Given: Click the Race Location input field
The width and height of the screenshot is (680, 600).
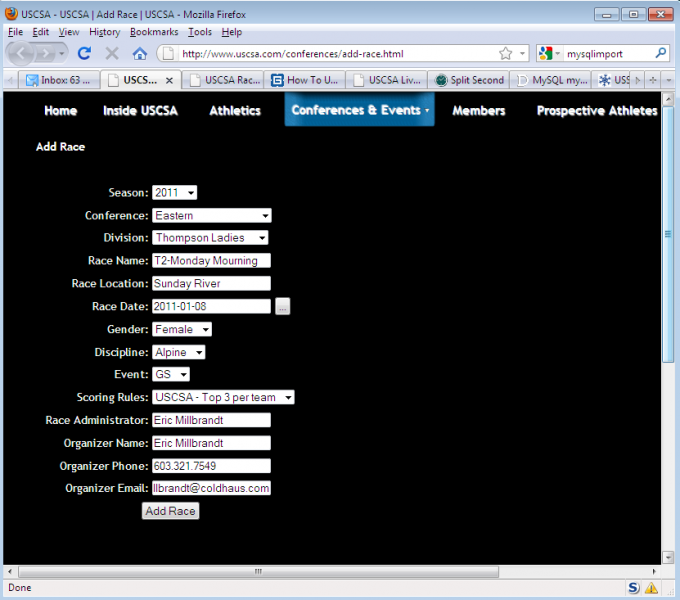Looking at the screenshot, I should point(211,284).
